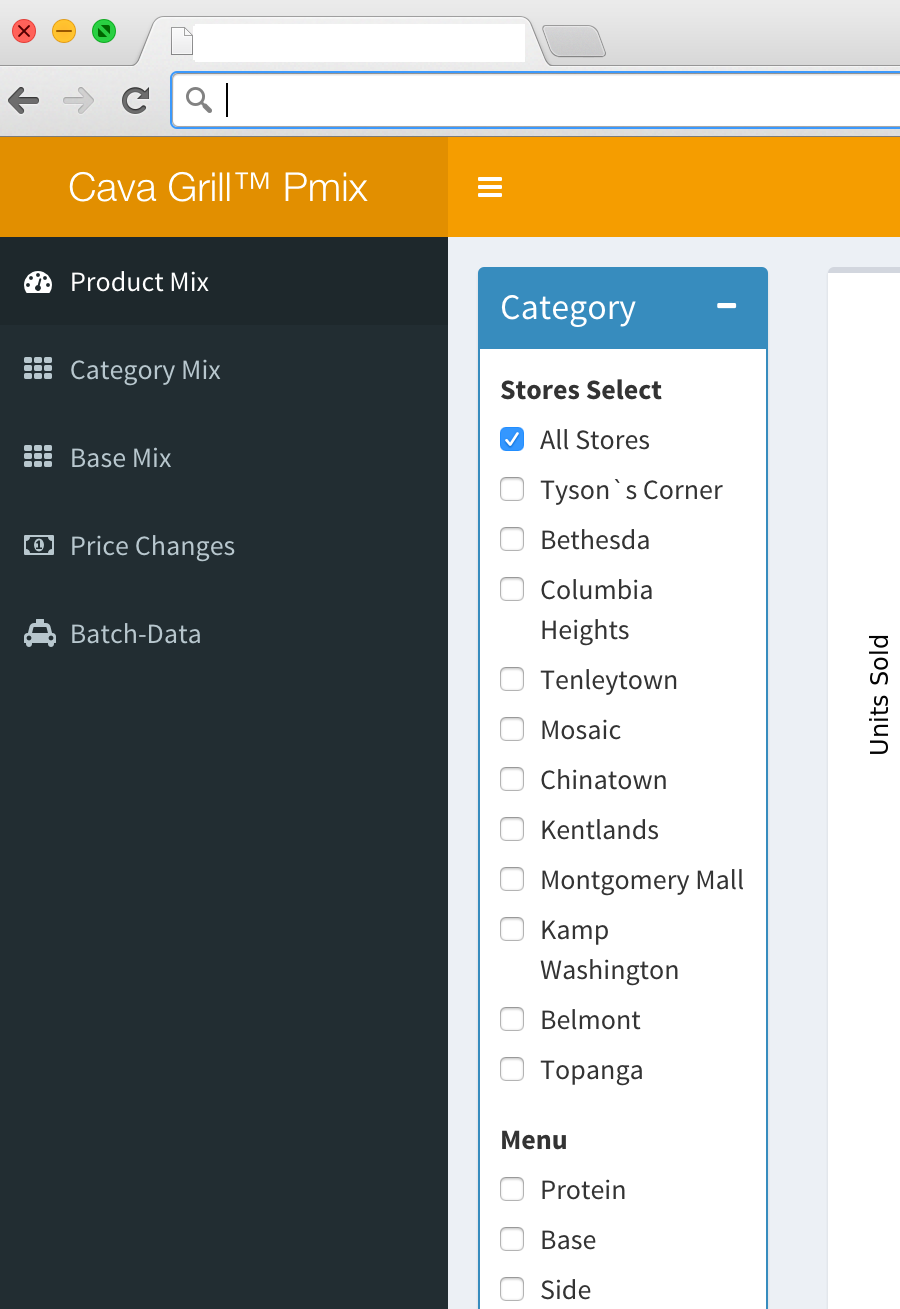Click the Product Mix dashboard icon
Screen dimensions: 900x1309
pos(38,282)
